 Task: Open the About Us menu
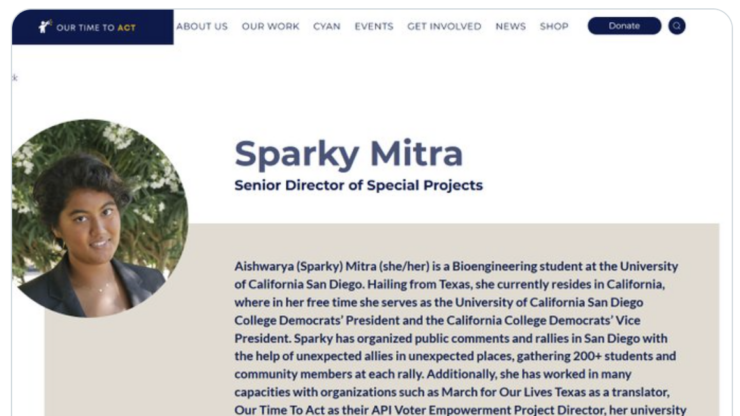tap(202, 27)
